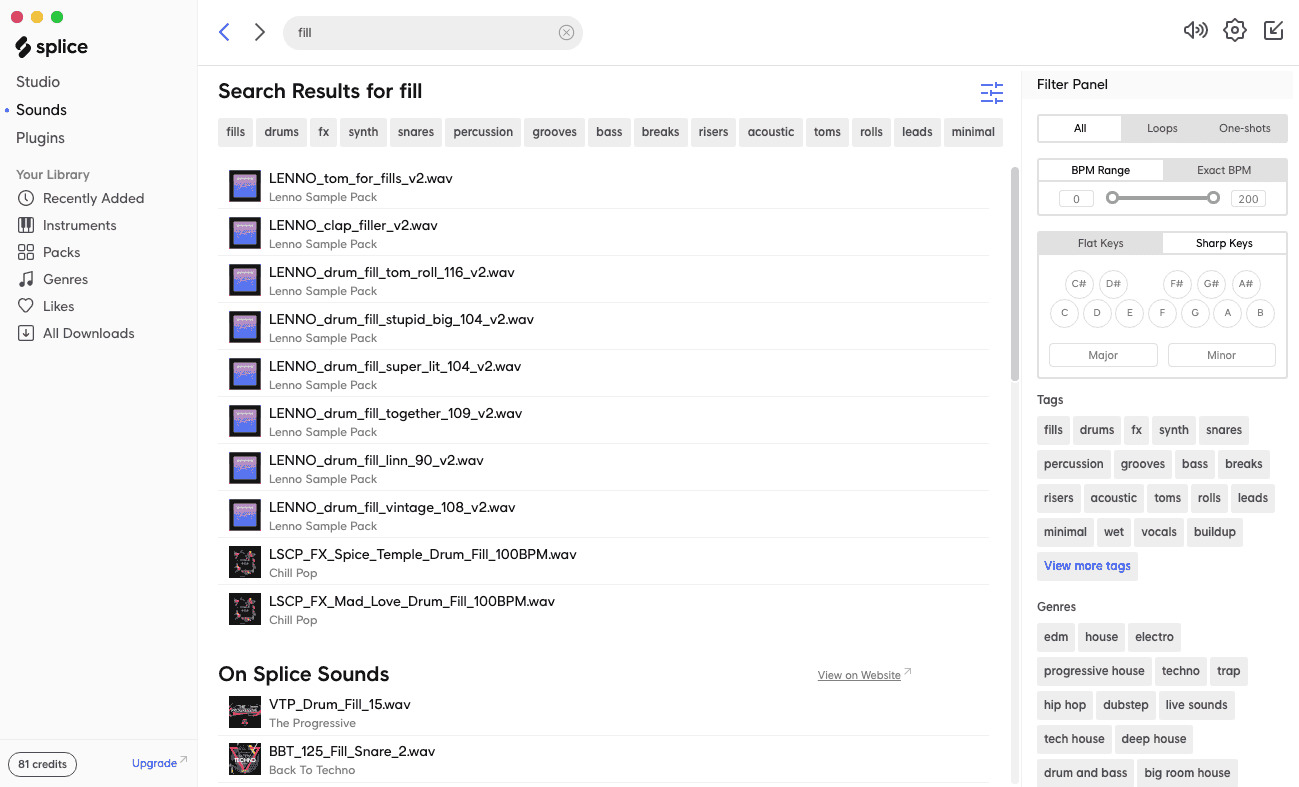Filter by the dubstep genre
Screen dimensions: 1299x787
point(1126,705)
